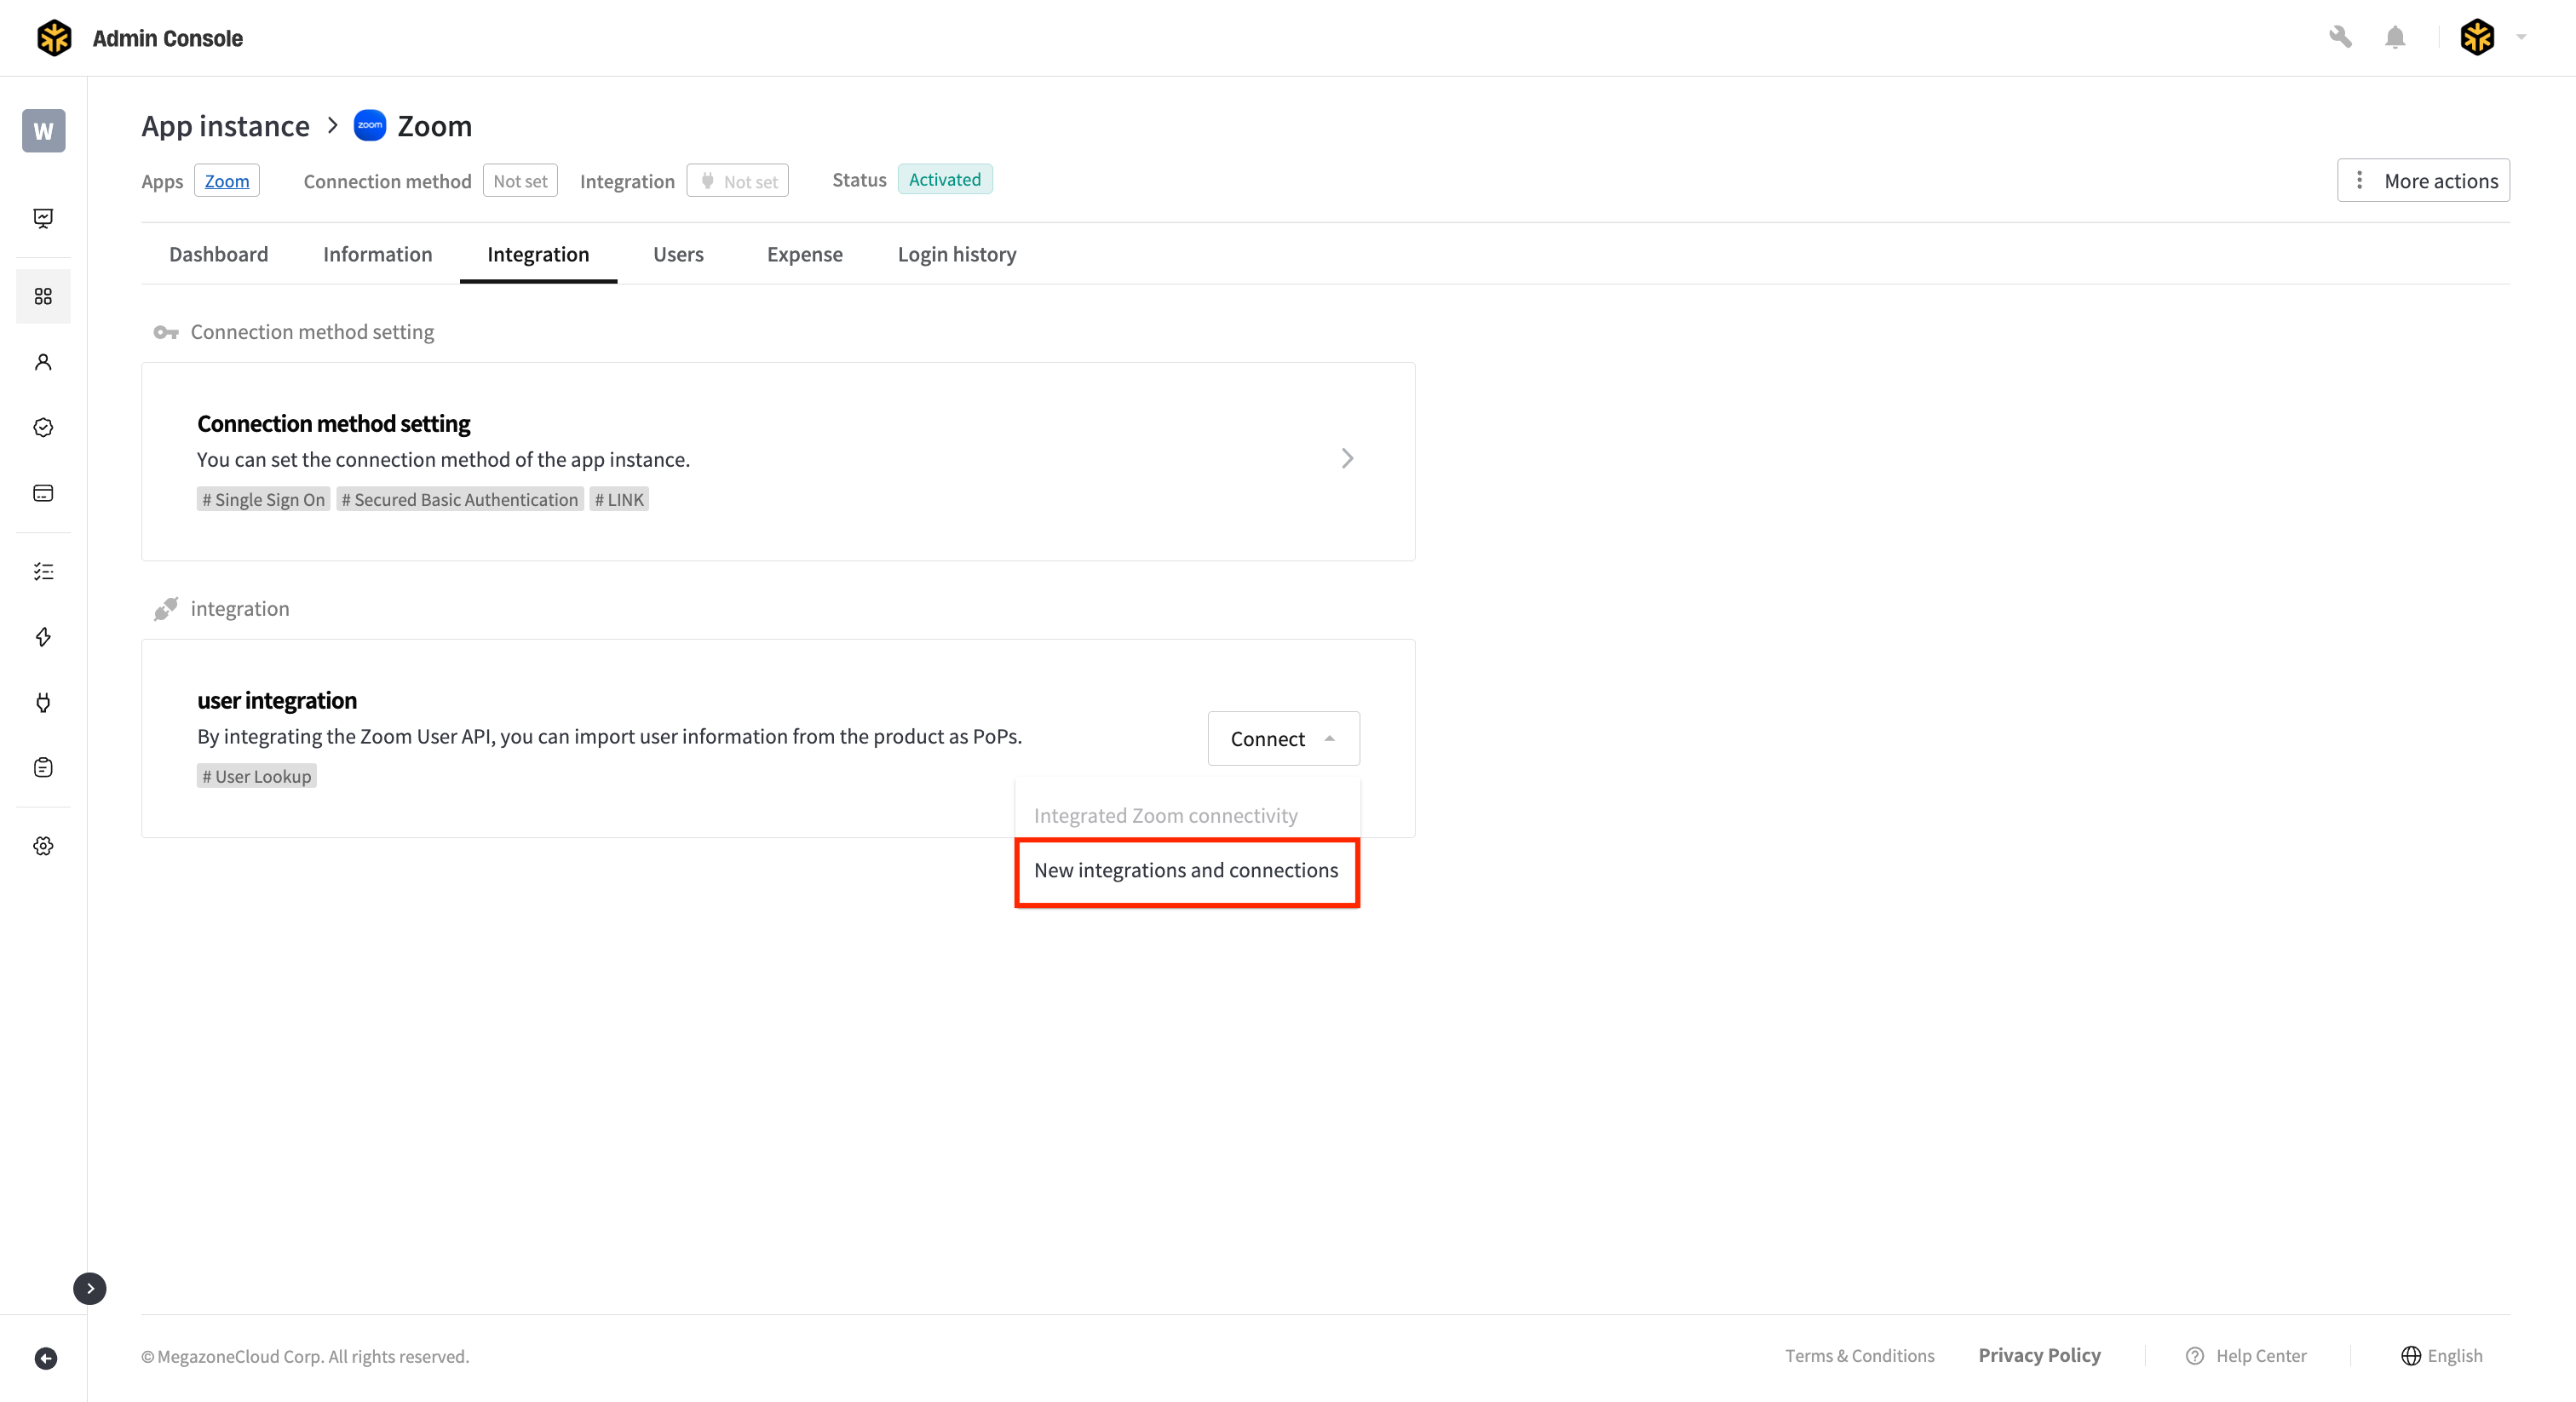The height and width of the screenshot is (1402, 2576).
Task: Expand the sidebar with the round arrow button
Action: click(90, 1288)
